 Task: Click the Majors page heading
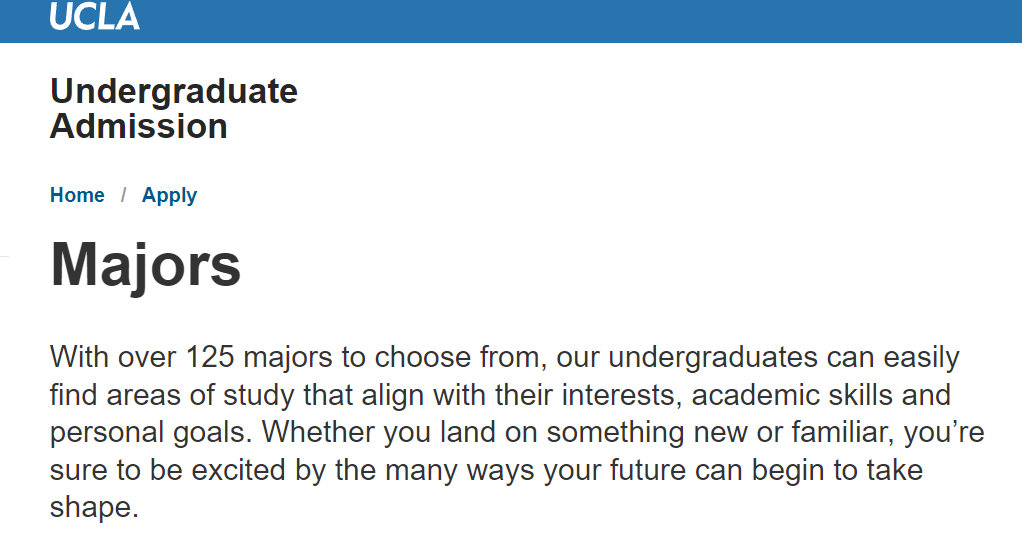[146, 264]
